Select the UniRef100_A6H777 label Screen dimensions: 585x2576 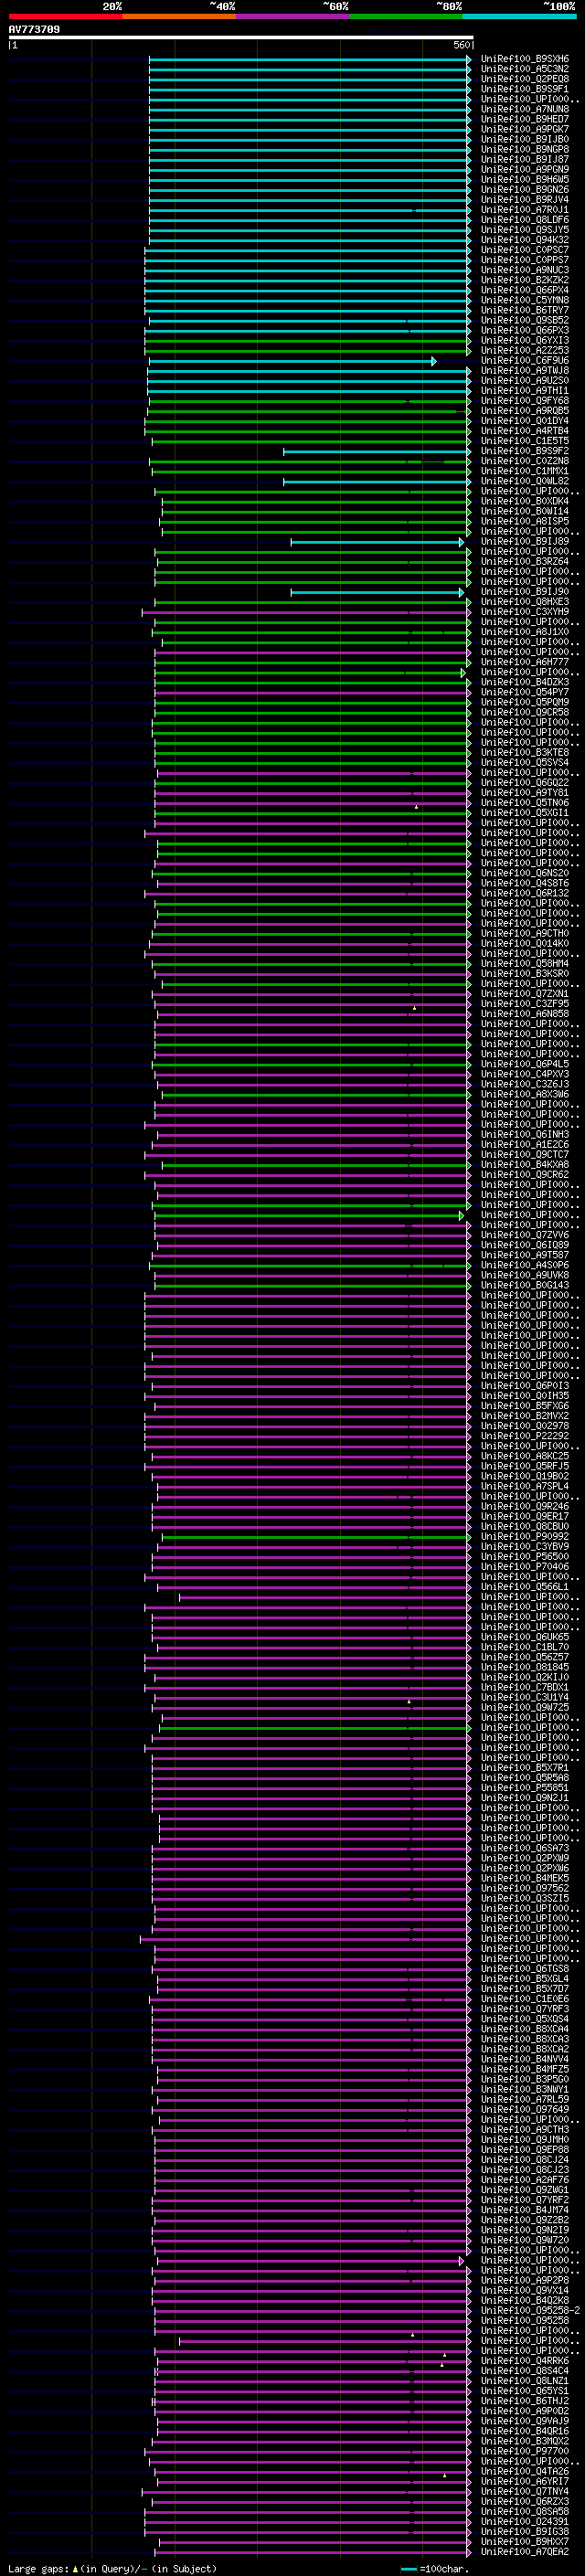(525, 662)
